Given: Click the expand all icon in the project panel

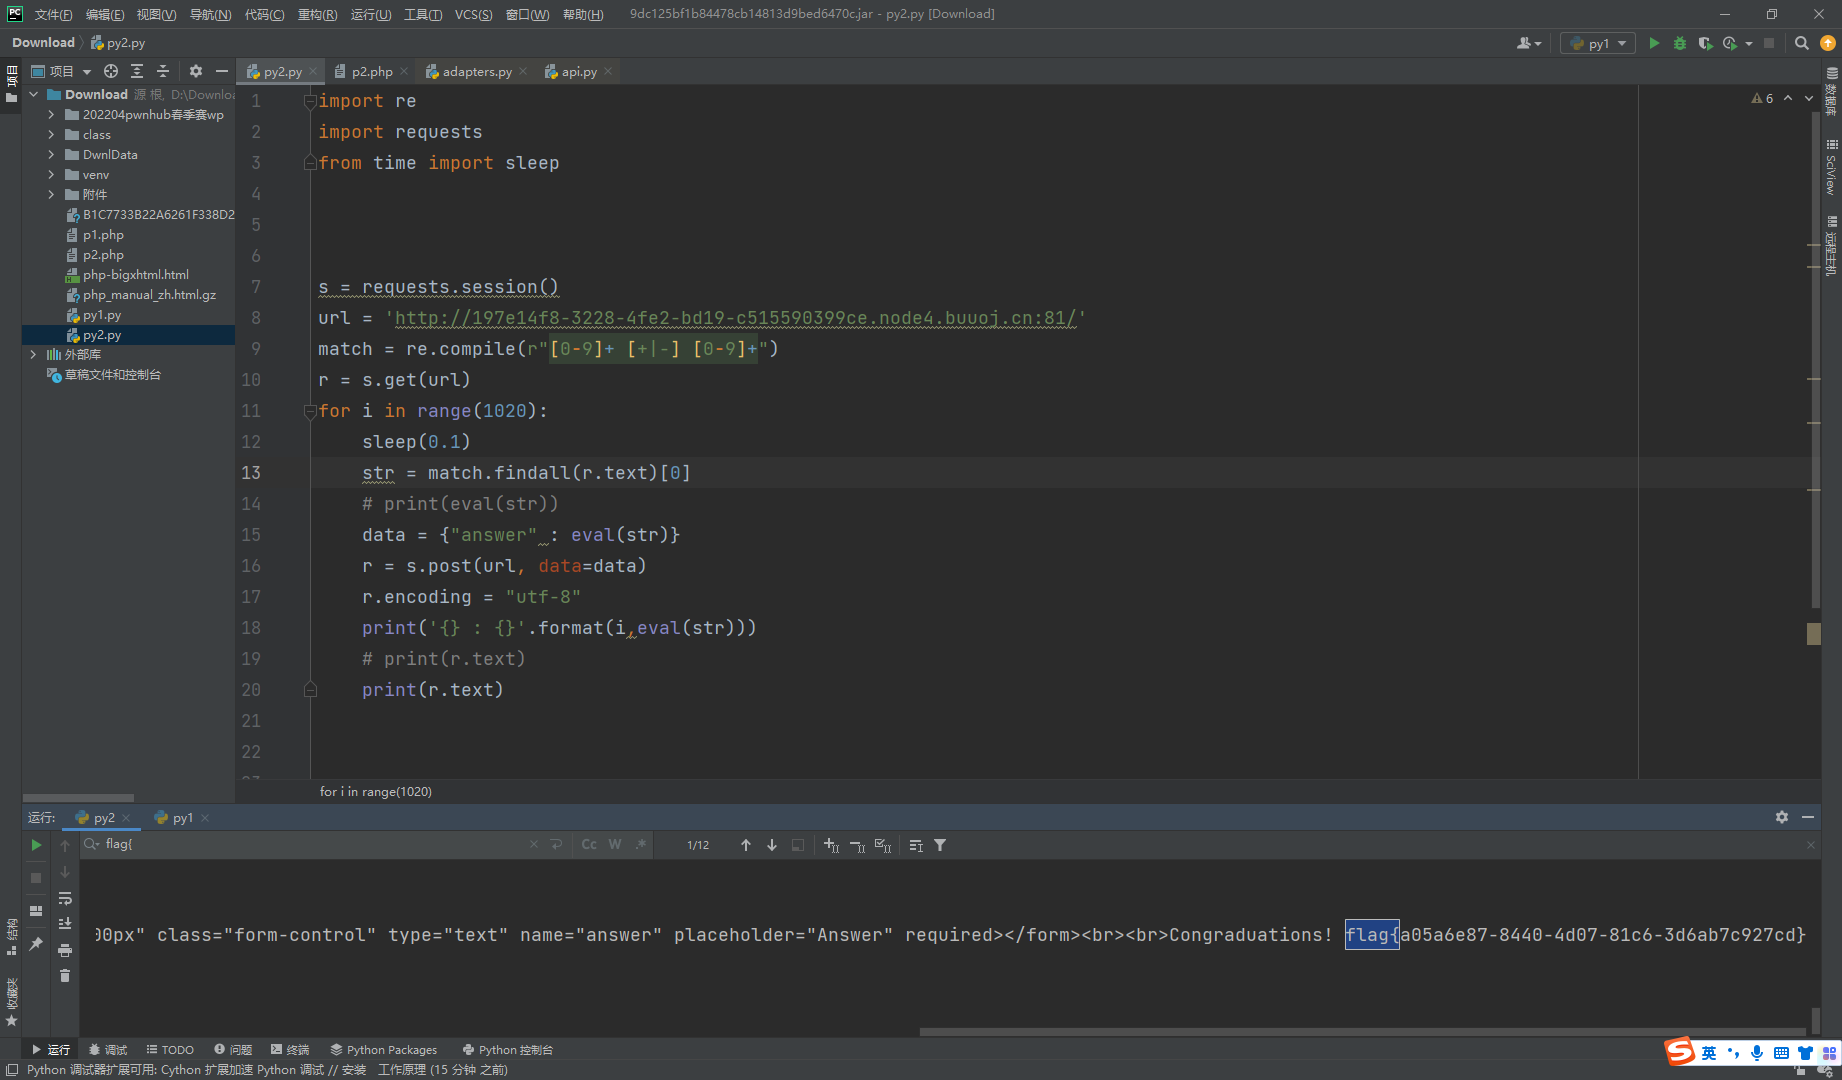Looking at the screenshot, I should [x=137, y=71].
